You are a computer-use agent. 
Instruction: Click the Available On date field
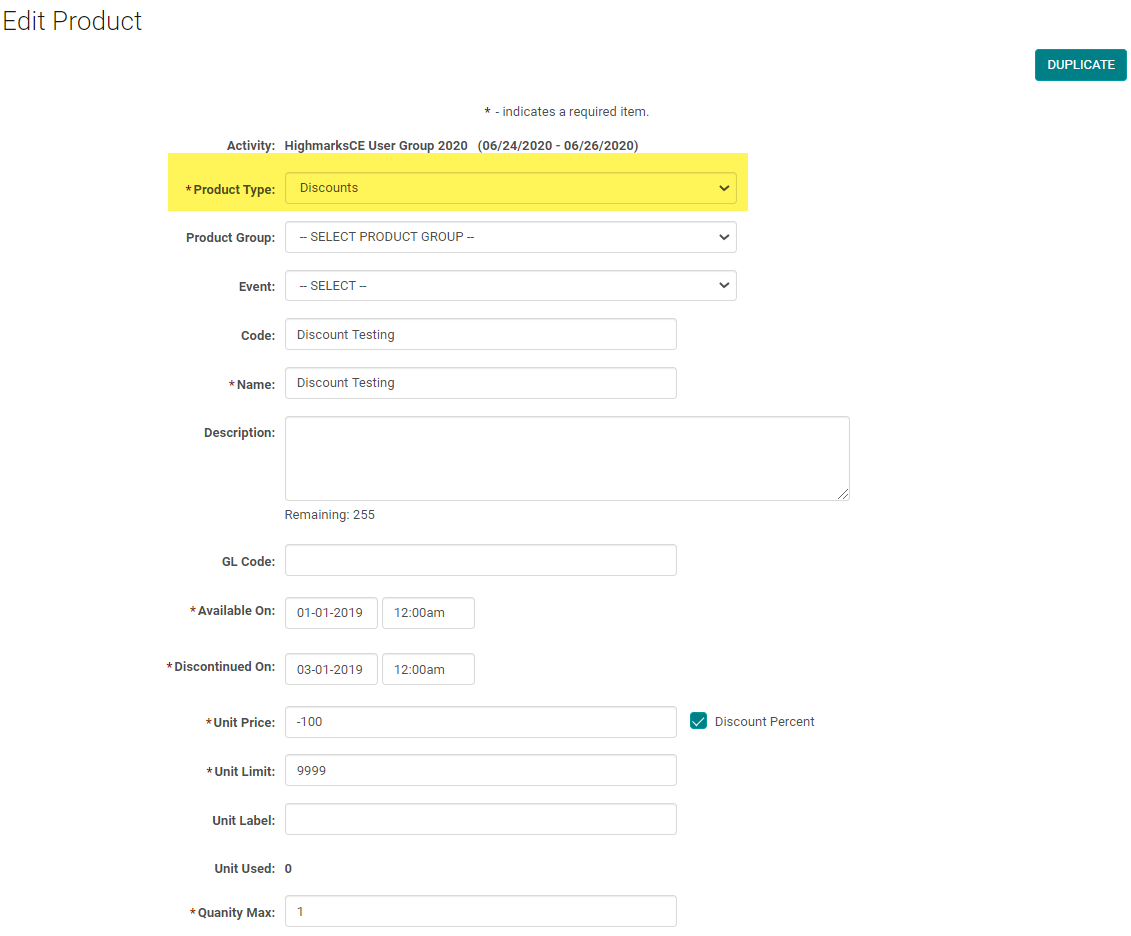331,613
